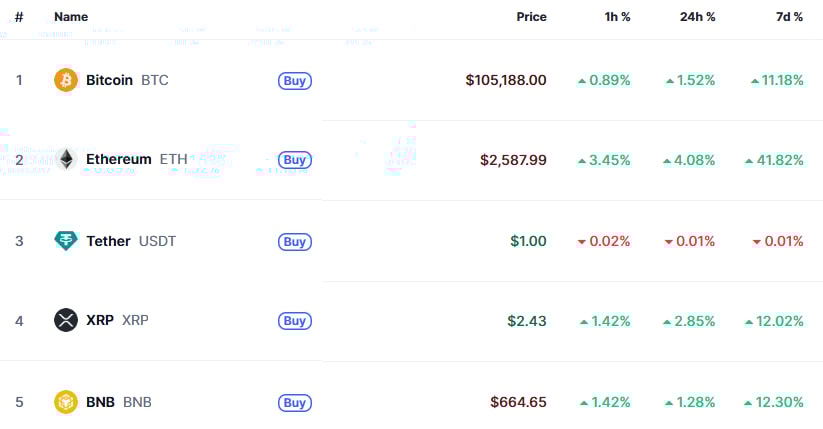Screen dimensions: 823x429
Task: Open the Tether name link
Action: click(x=108, y=241)
